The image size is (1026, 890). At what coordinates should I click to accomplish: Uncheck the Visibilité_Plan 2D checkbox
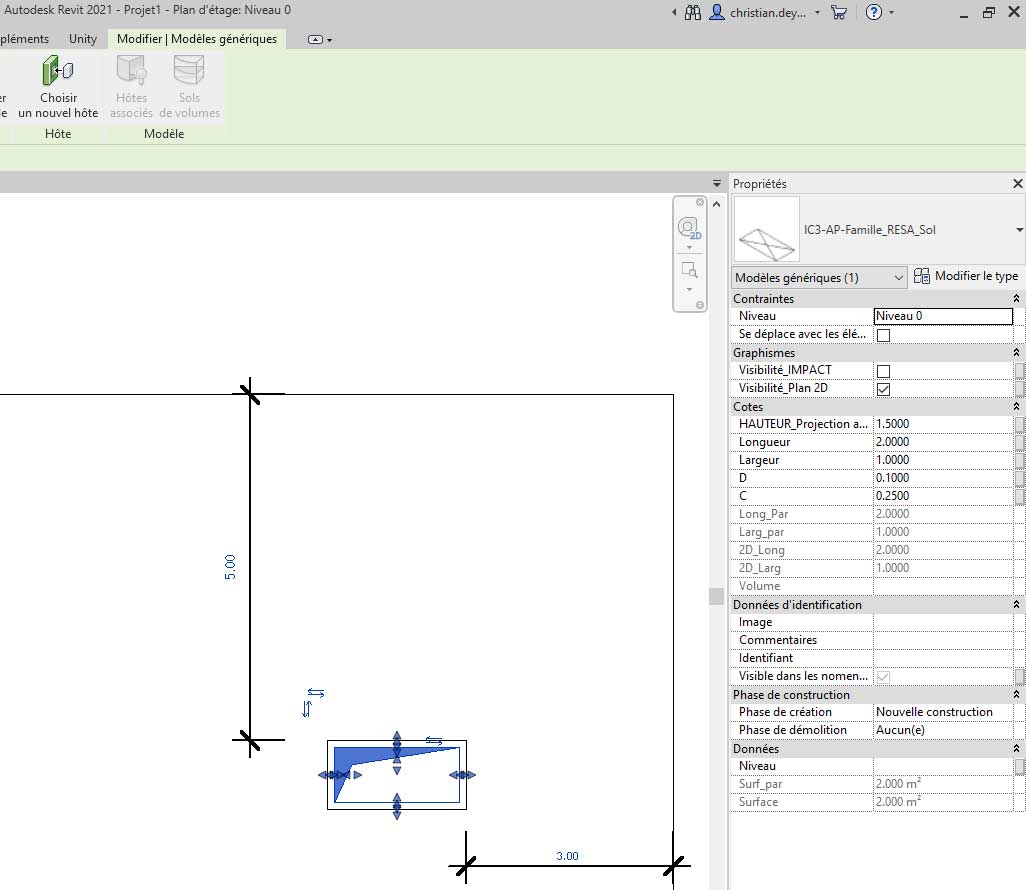point(883,389)
